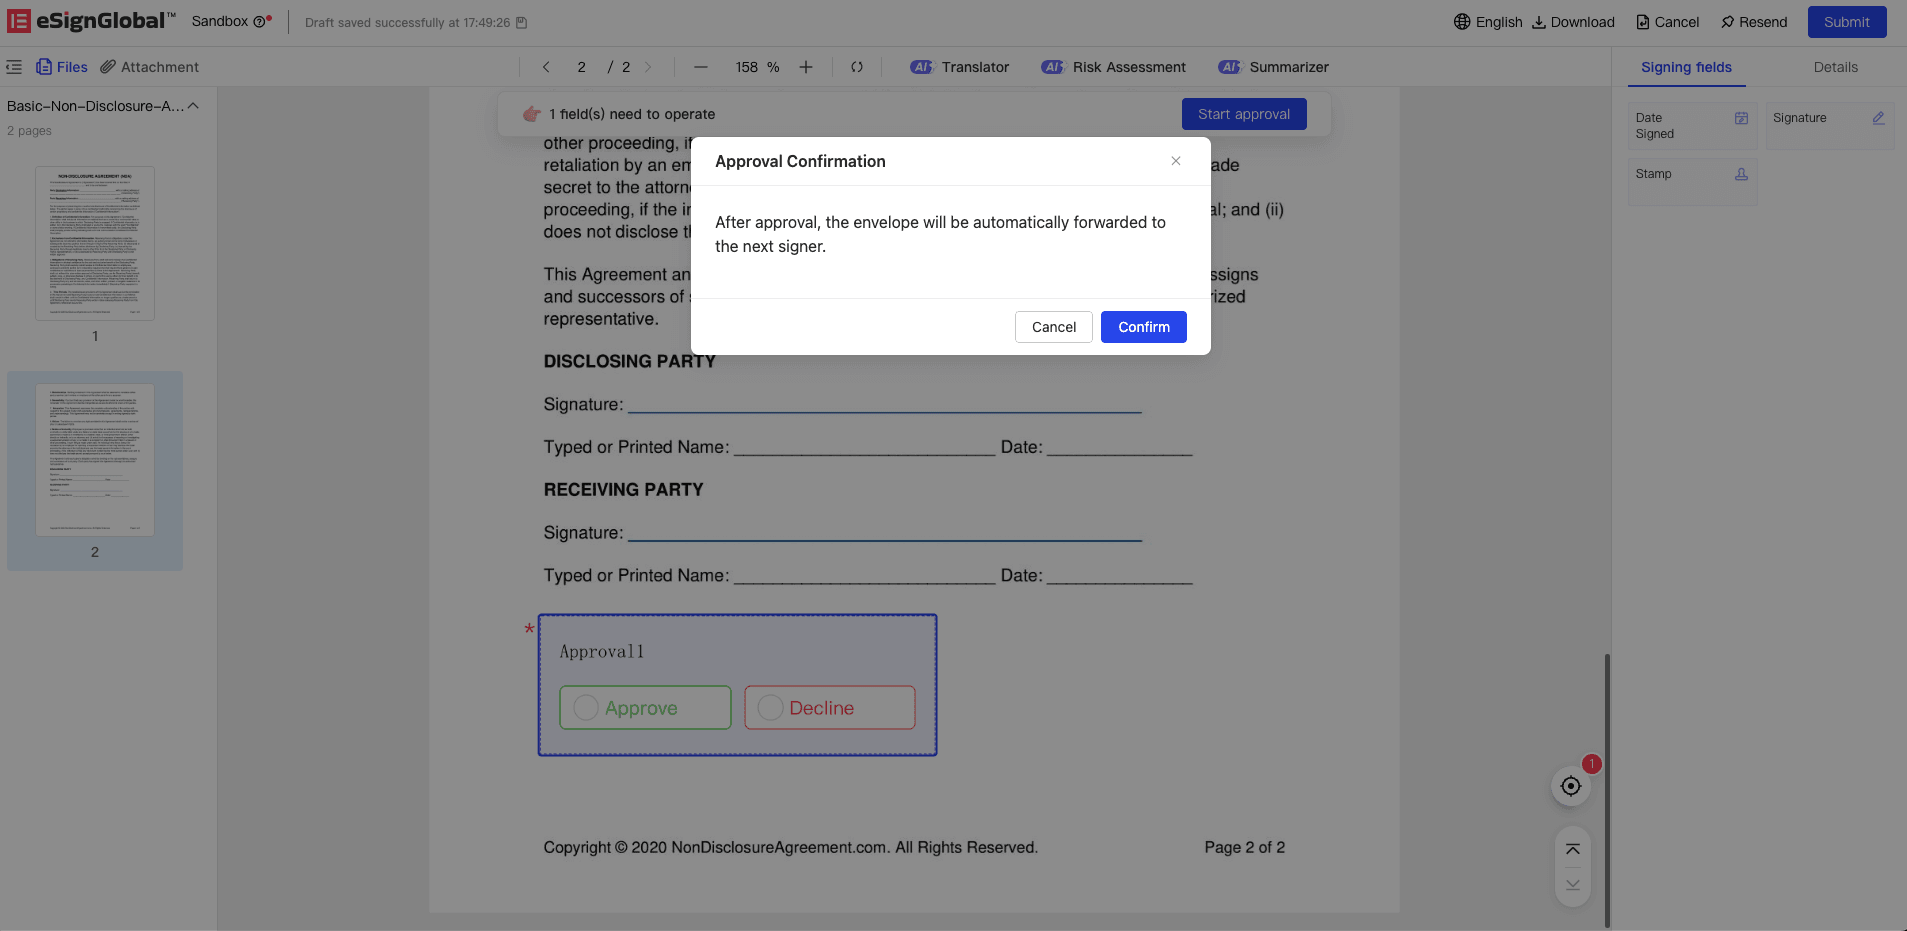Click the zoom in plus icon
This screenshot has width=1907, height=931.
806,67
